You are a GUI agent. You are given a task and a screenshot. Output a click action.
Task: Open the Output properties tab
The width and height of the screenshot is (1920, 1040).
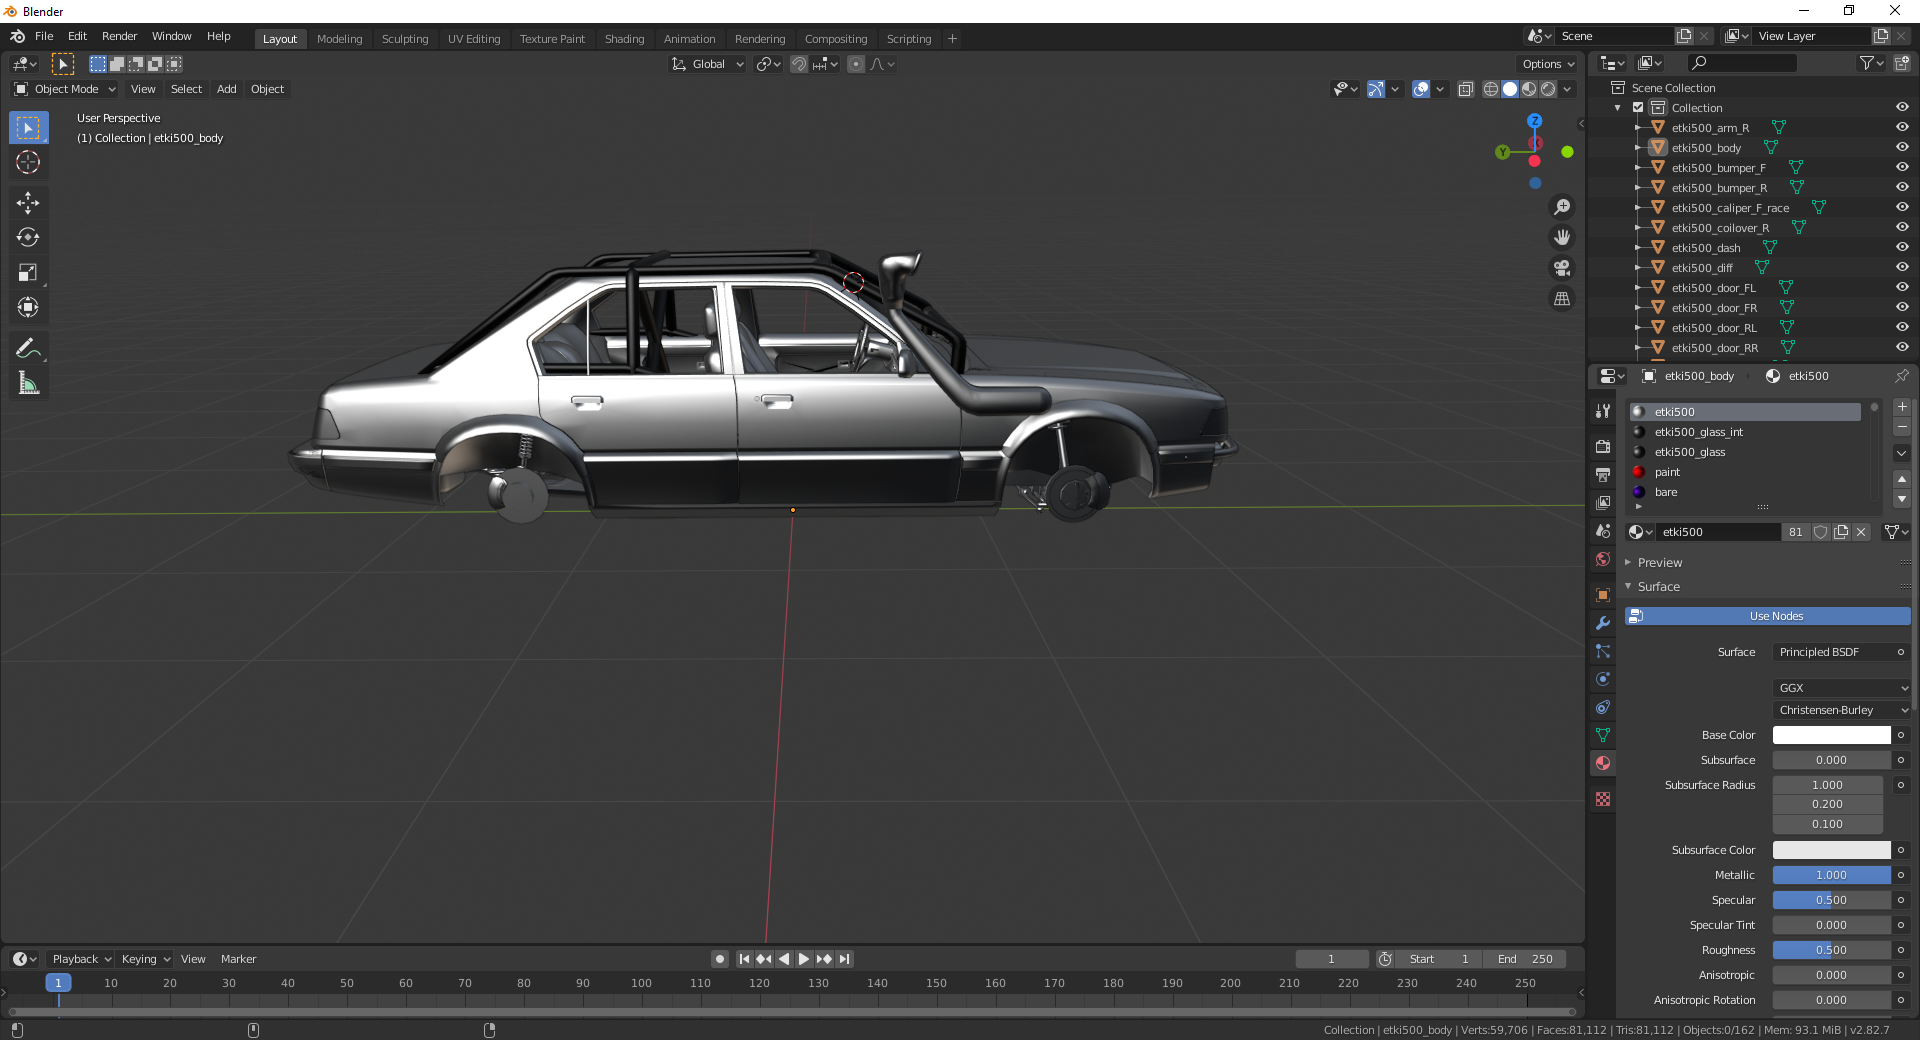pos(1603,475)
